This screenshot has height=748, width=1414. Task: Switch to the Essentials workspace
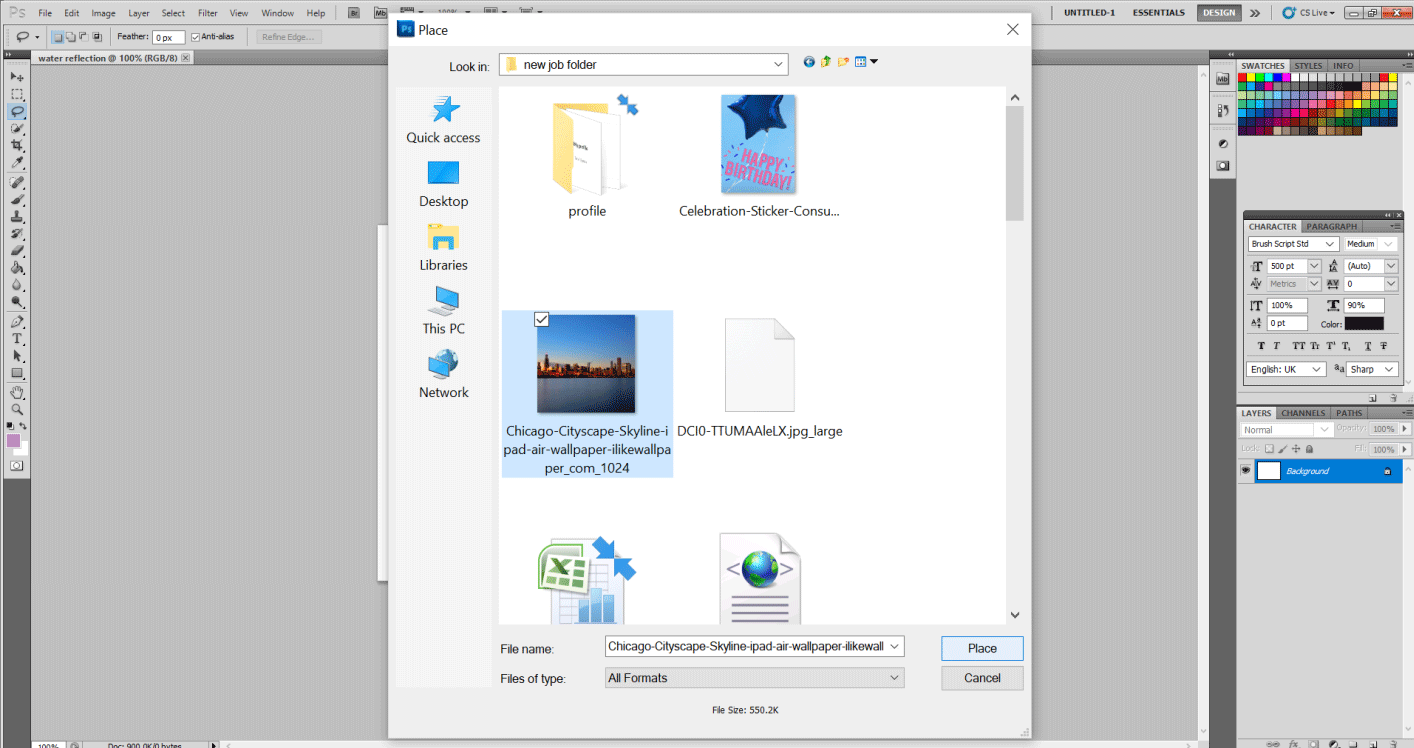pyautogui.click(x=1158, y=13)
